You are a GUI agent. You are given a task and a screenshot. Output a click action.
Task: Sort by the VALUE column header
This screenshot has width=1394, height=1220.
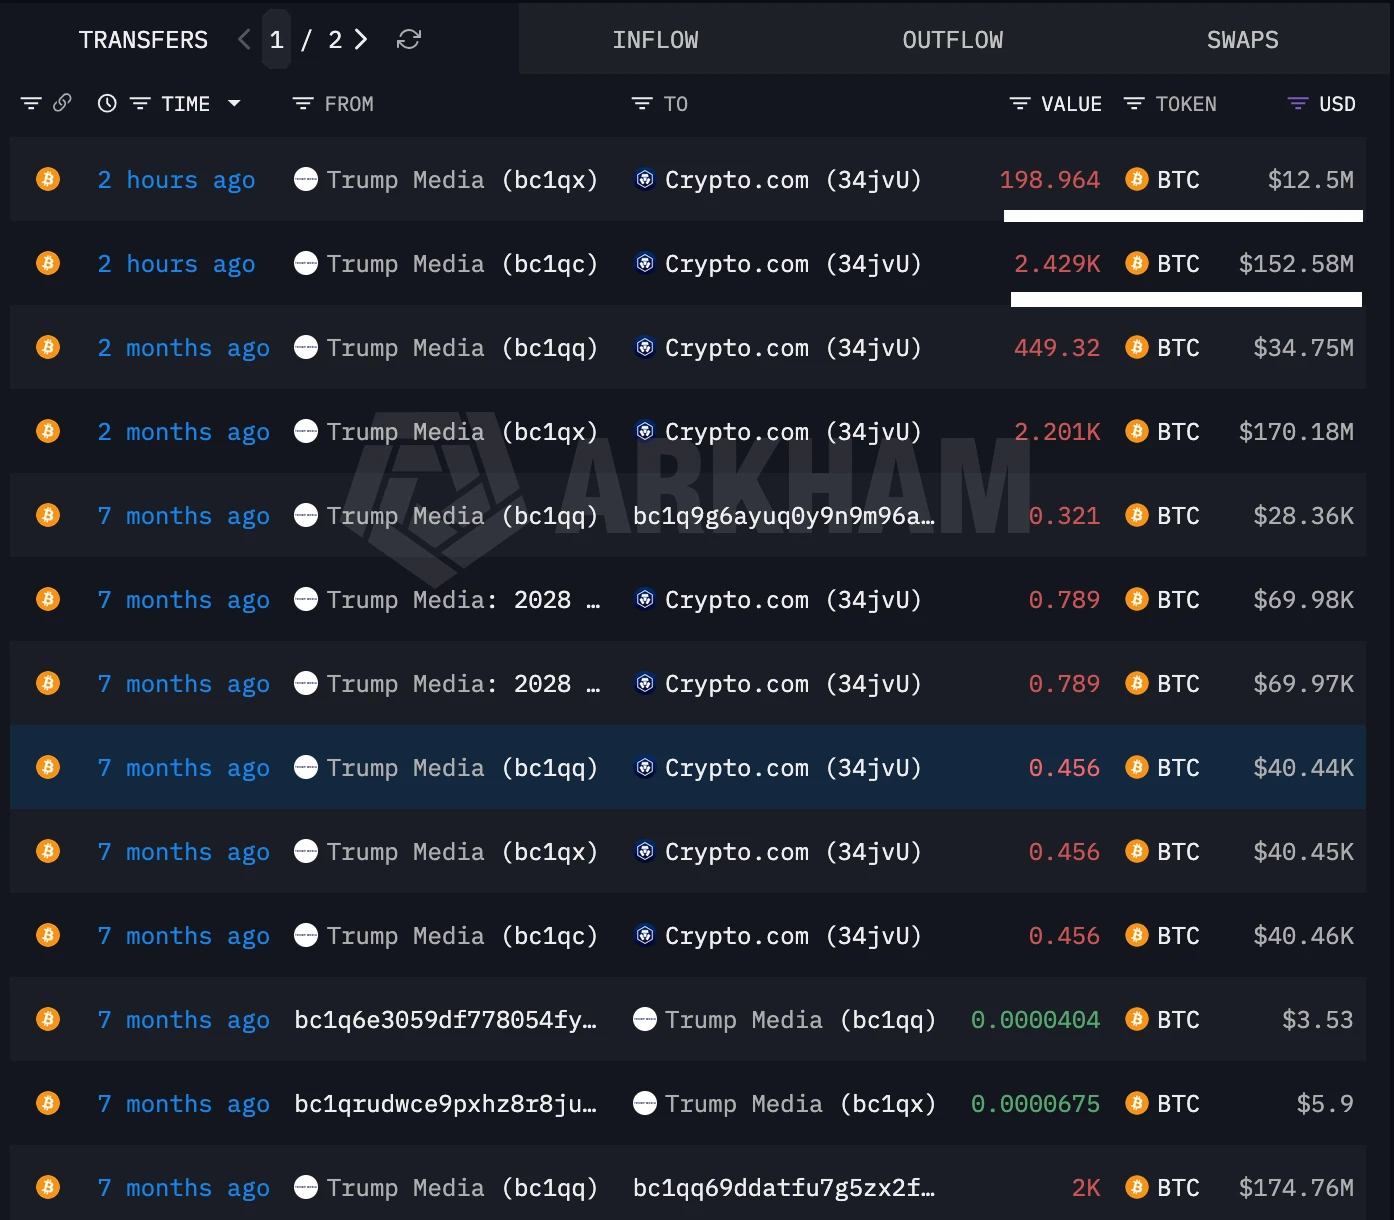pos(1071,104)
